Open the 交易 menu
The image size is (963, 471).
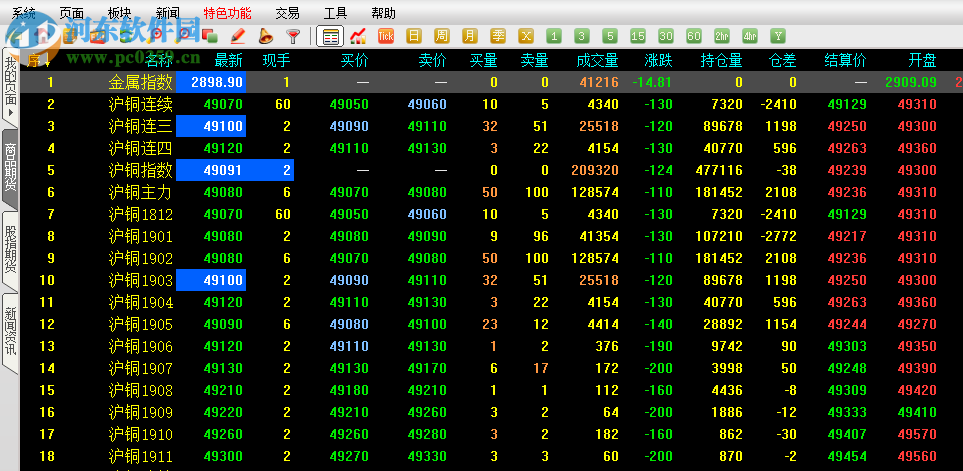(x=287, y=13)
